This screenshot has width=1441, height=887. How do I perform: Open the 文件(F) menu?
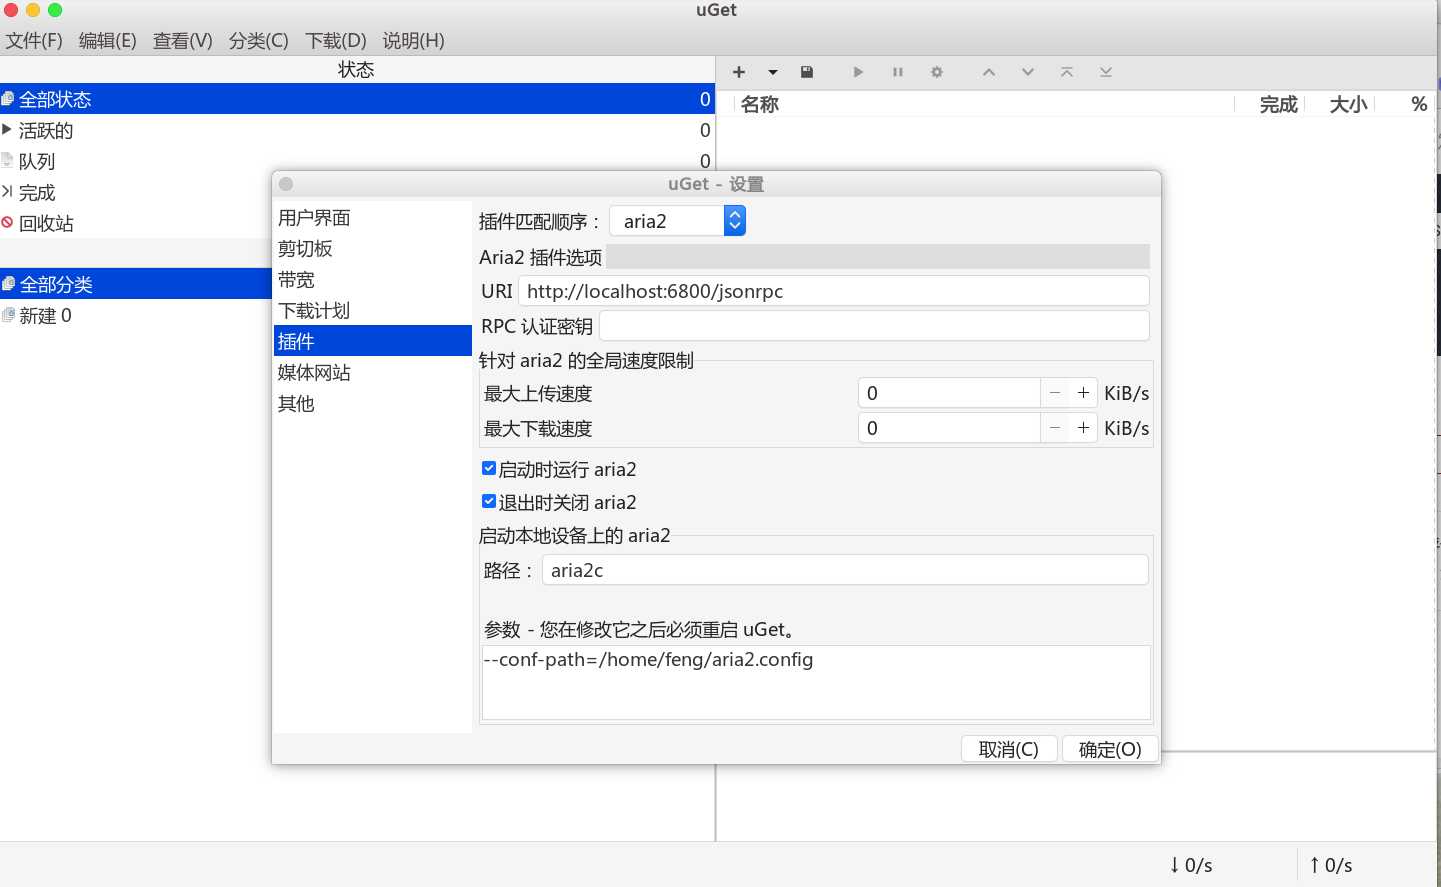point(34,41)
